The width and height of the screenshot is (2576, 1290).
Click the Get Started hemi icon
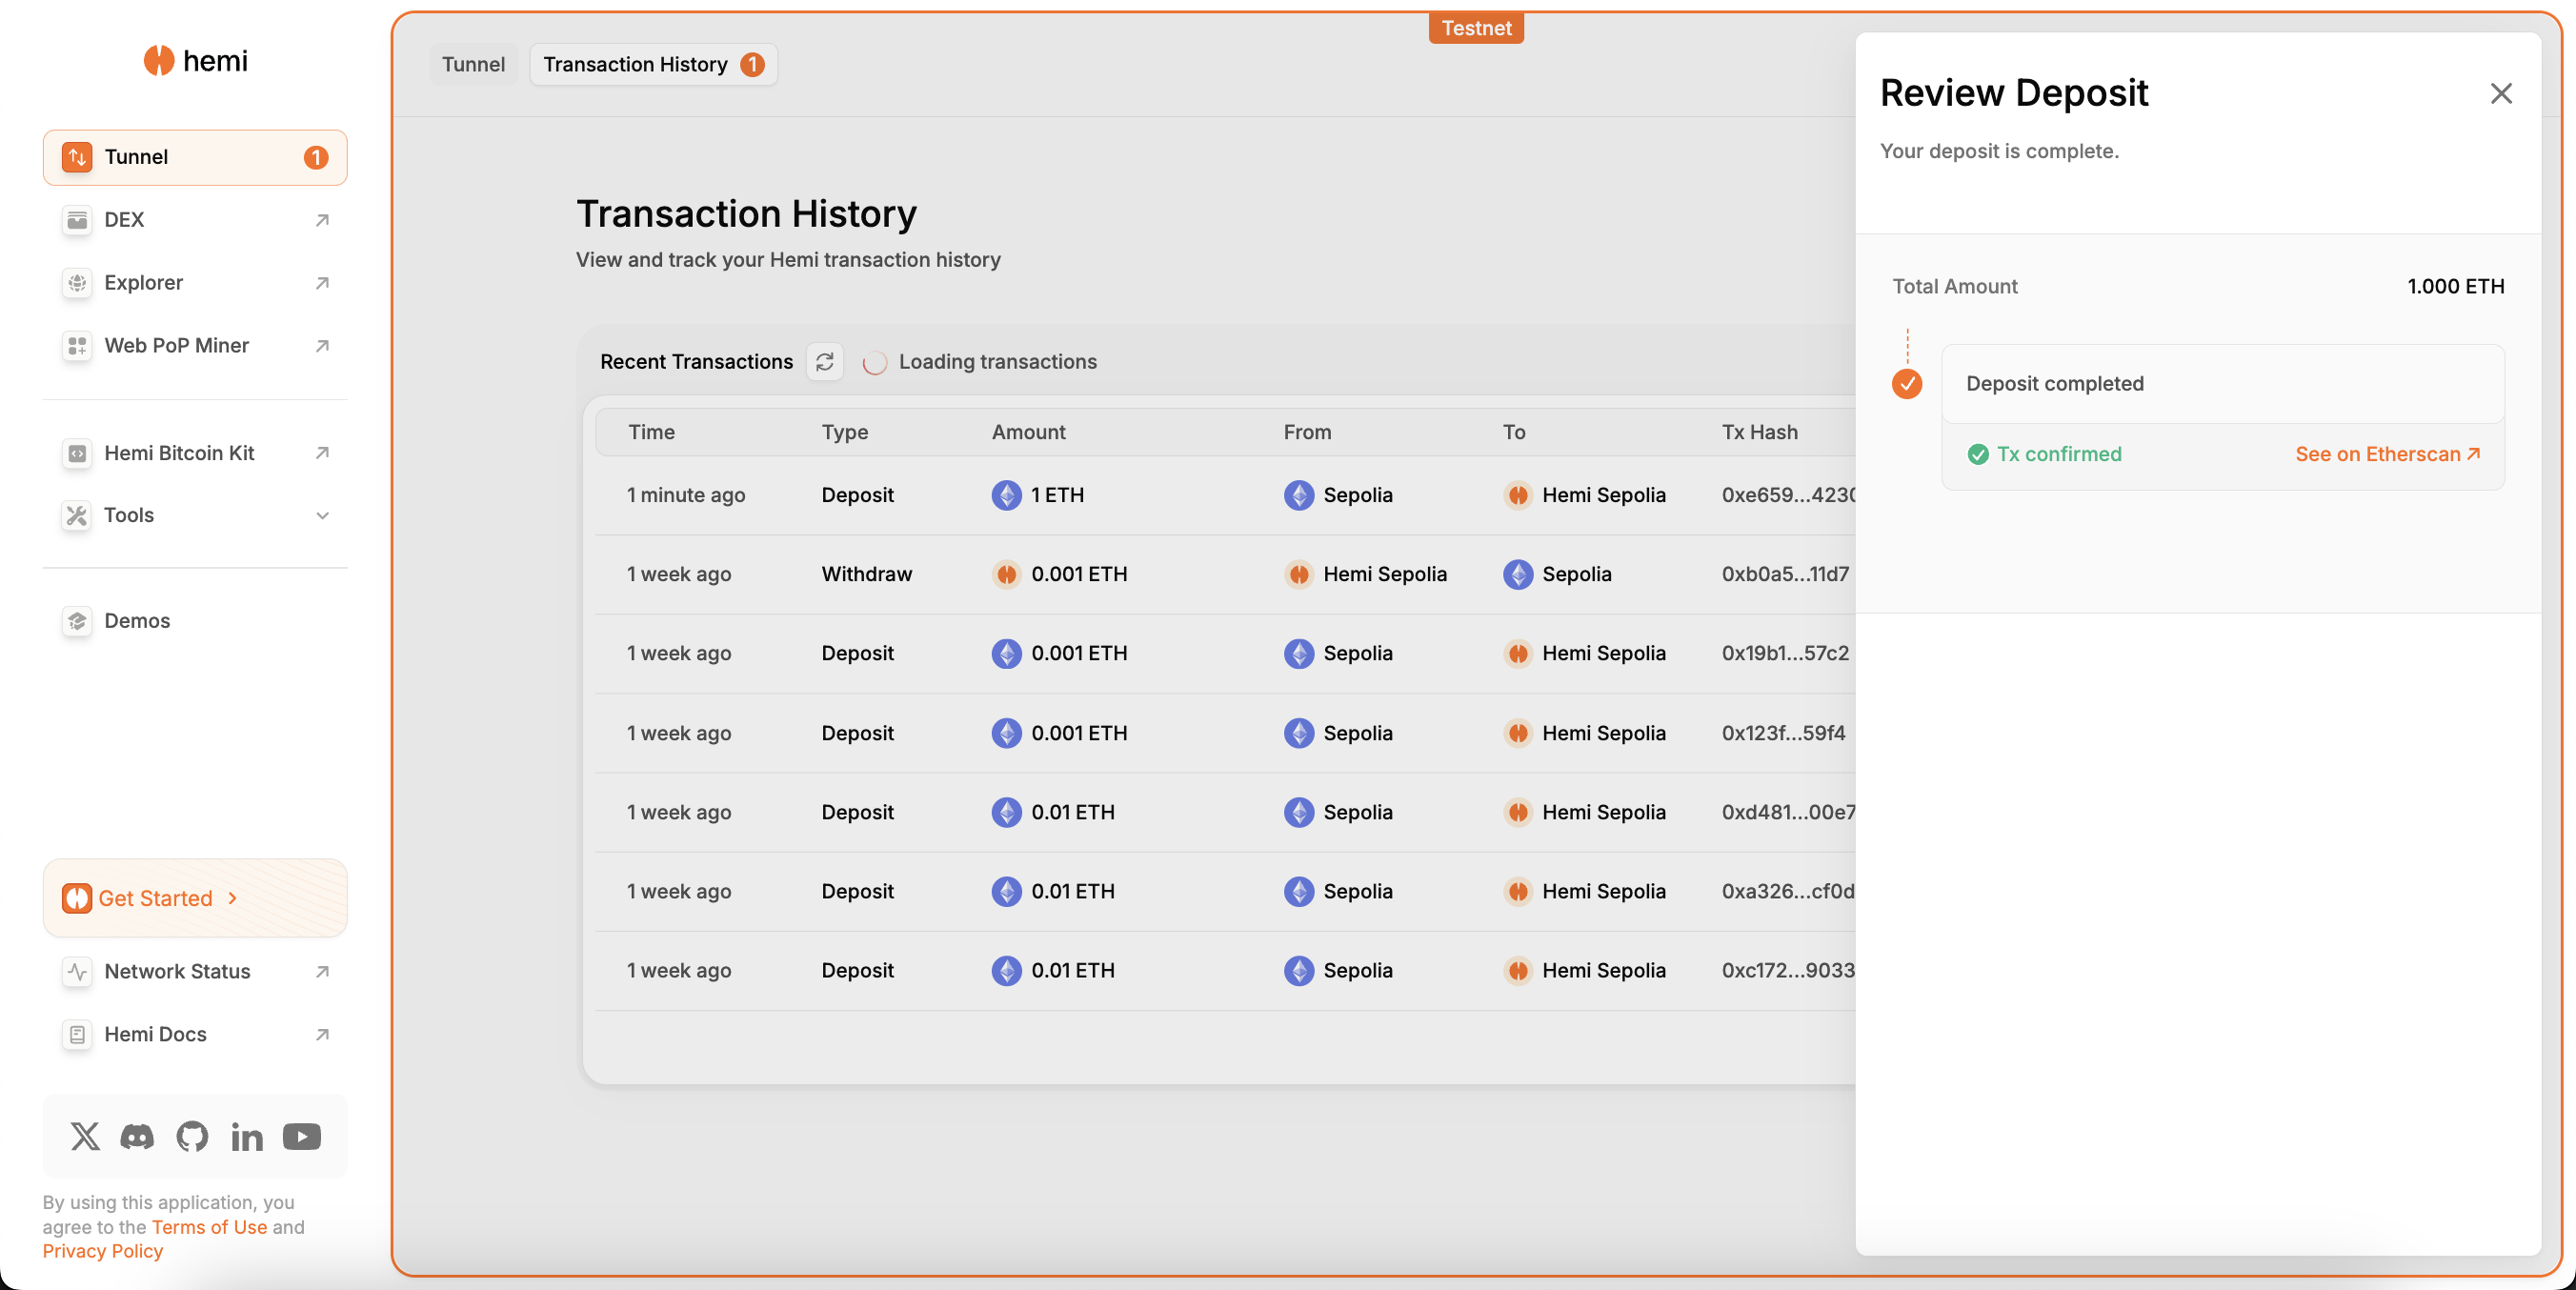point(77,898)
